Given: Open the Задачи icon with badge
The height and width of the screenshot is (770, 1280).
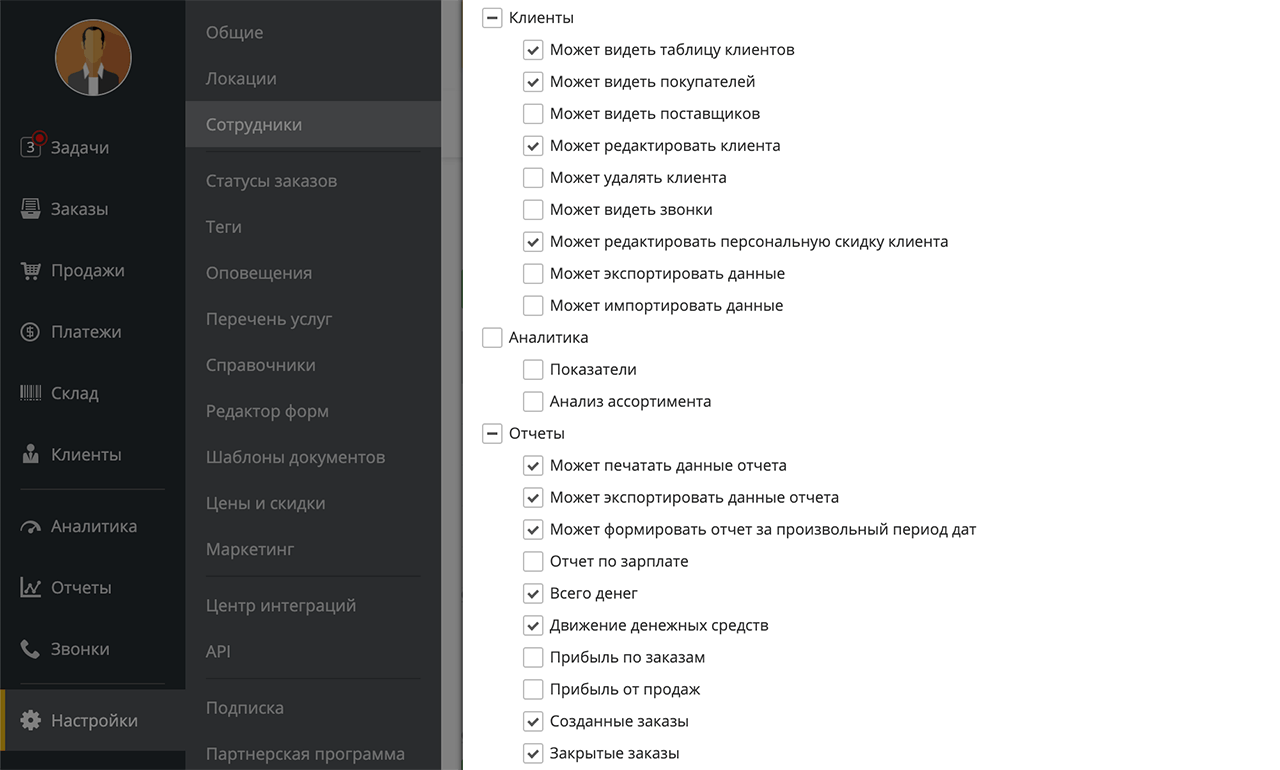Looking at the screenshot, I should [32, 146].
